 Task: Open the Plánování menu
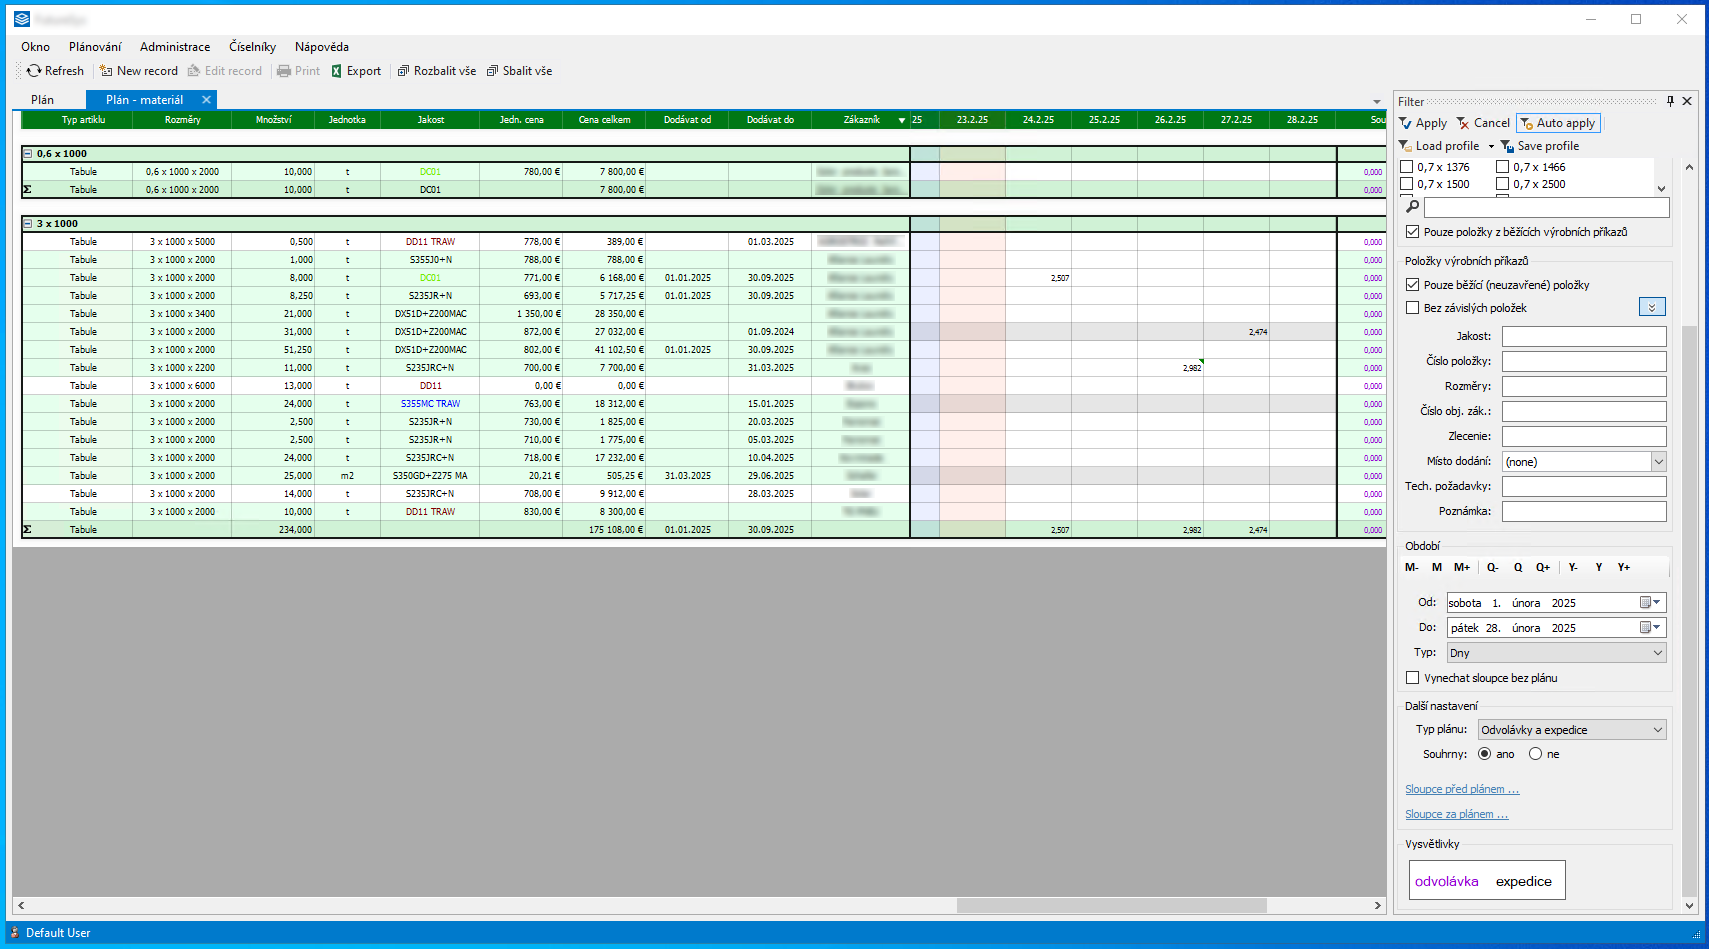coord(95,47)
